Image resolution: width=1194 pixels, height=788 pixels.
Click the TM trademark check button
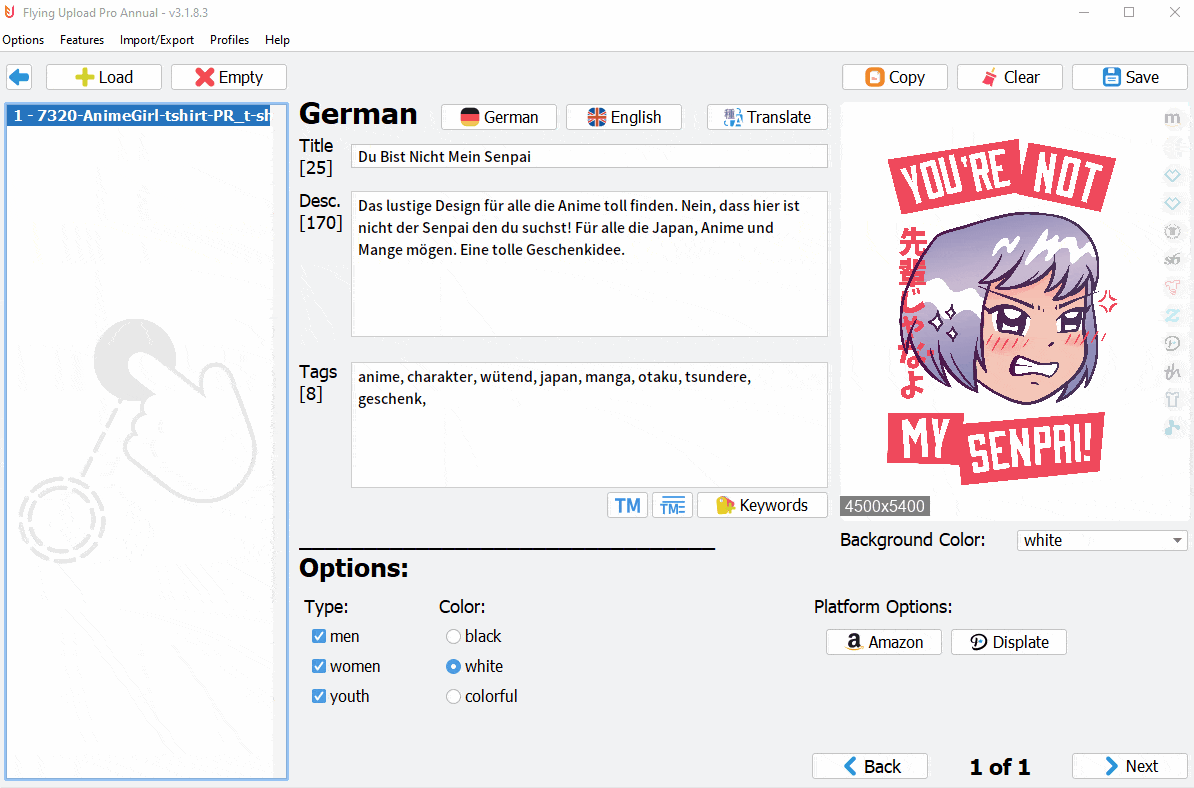(627, 506)
